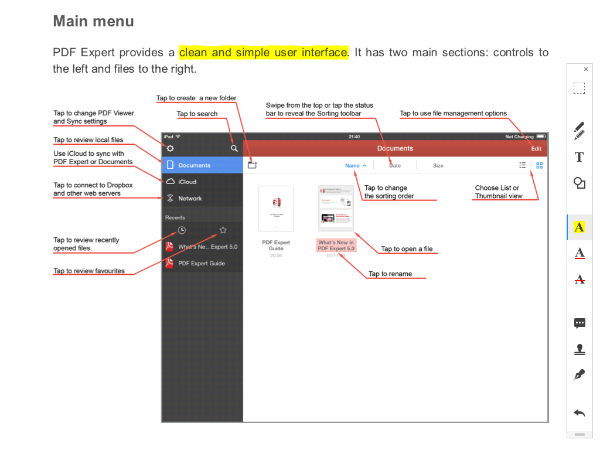Activate the yellow highlight text tool
The height and width of the screenshot is (450, 600).
click(579, 227)
